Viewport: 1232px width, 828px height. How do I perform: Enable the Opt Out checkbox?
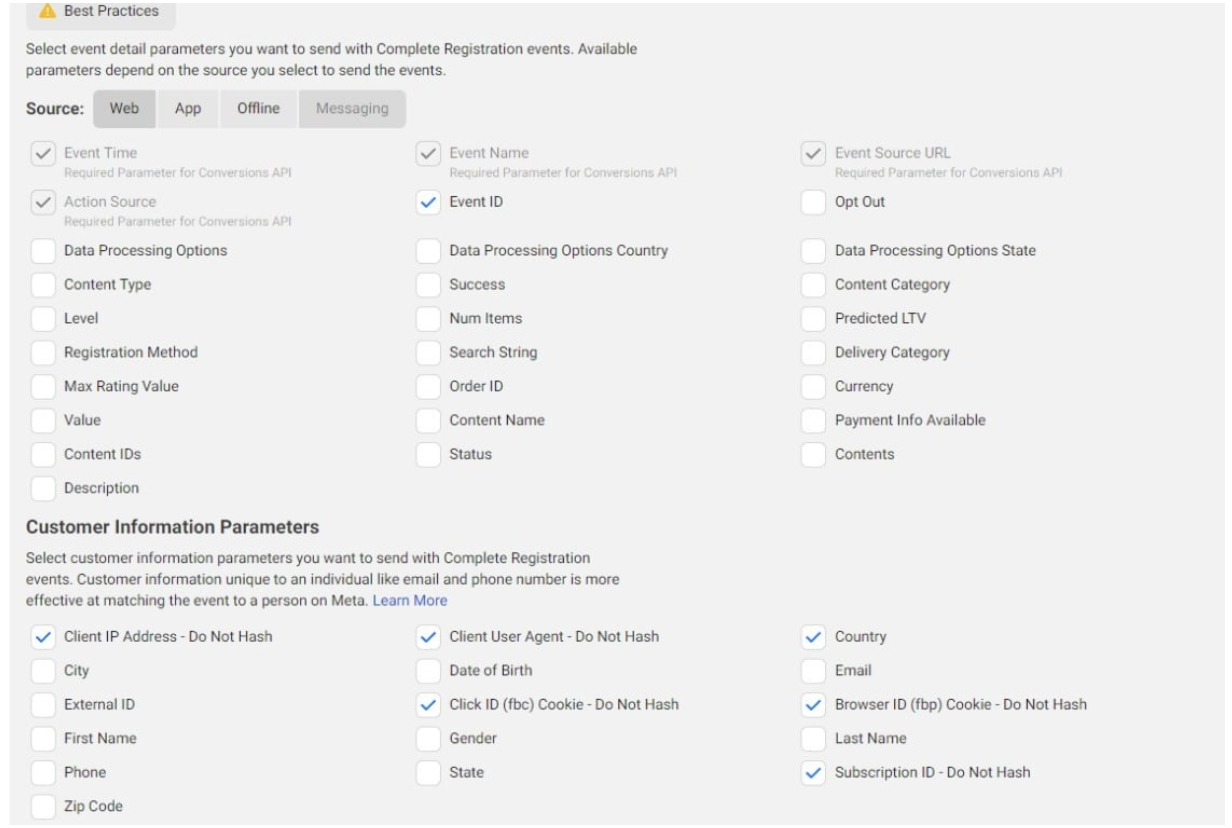click(x=814, y=202)
